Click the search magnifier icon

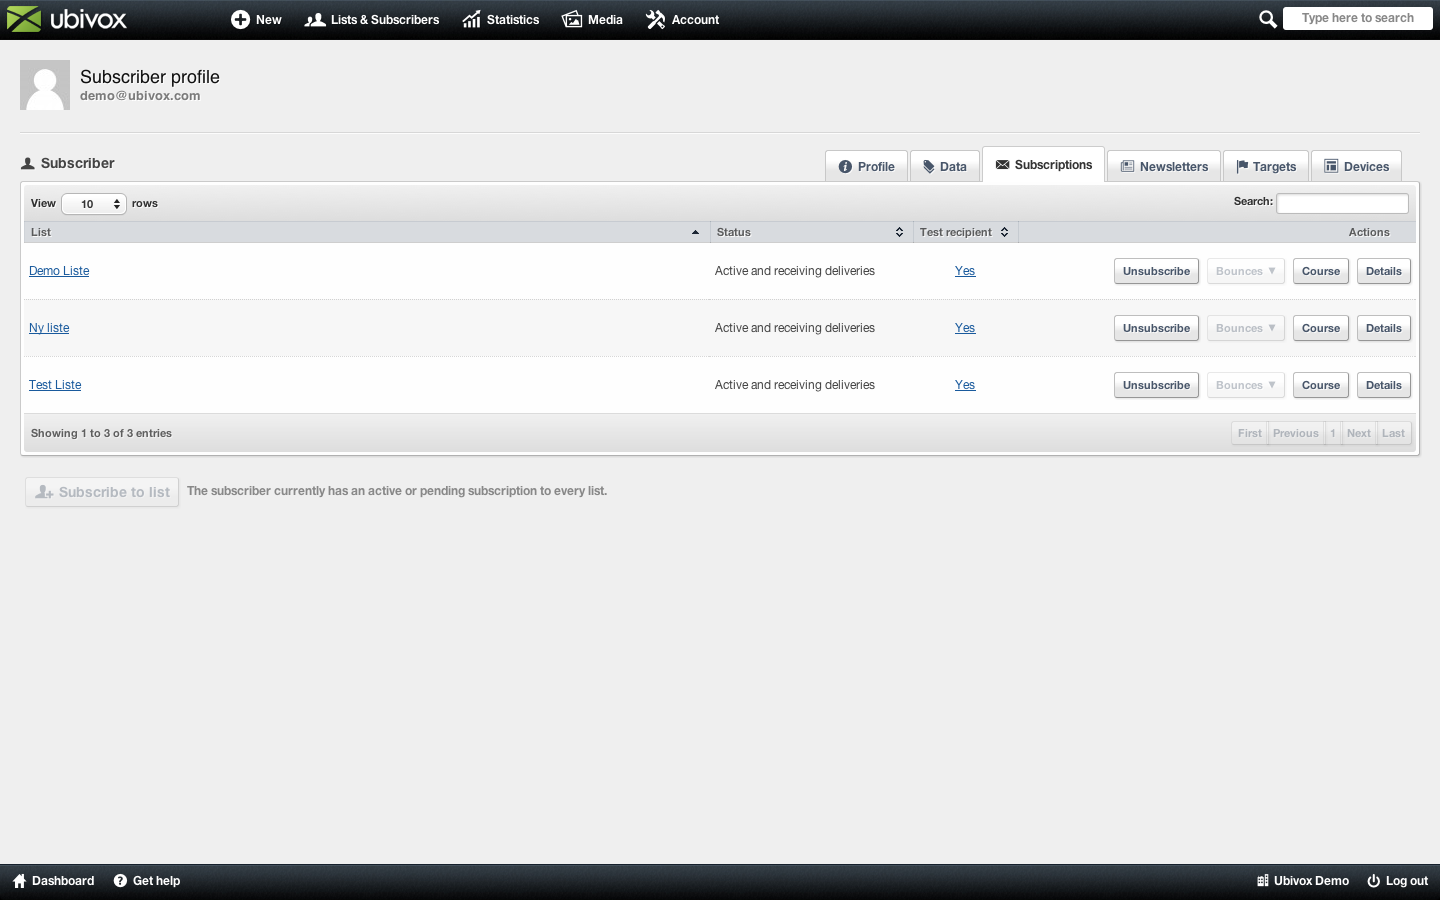coord(1267,19)
